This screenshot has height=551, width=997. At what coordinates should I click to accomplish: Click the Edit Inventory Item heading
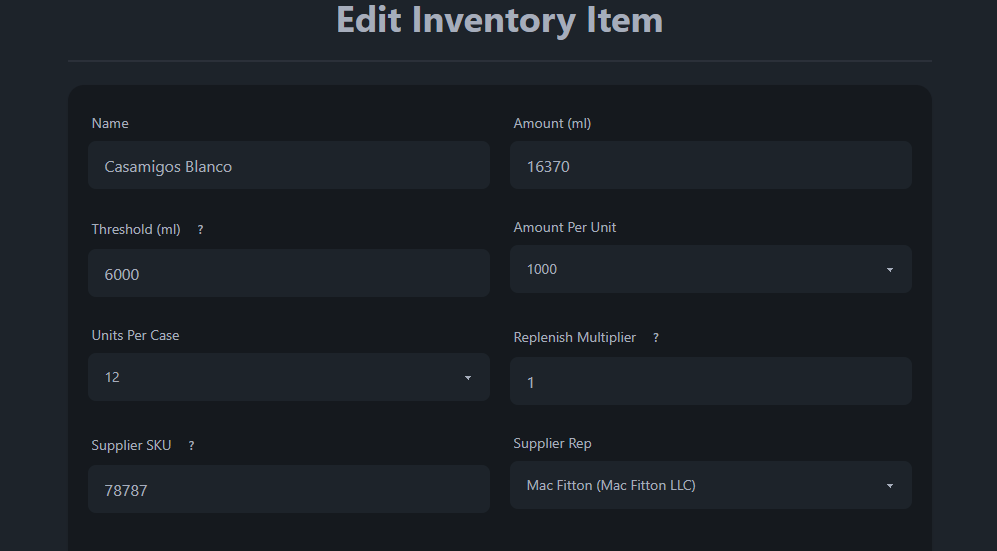pos(499,20)
